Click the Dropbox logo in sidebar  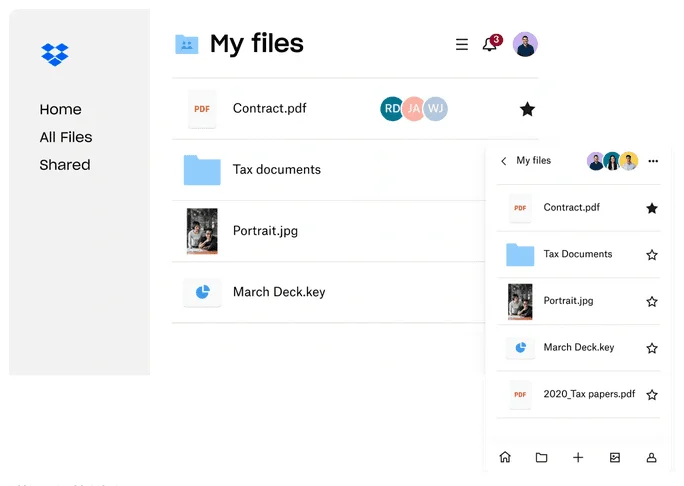point(55,55)
